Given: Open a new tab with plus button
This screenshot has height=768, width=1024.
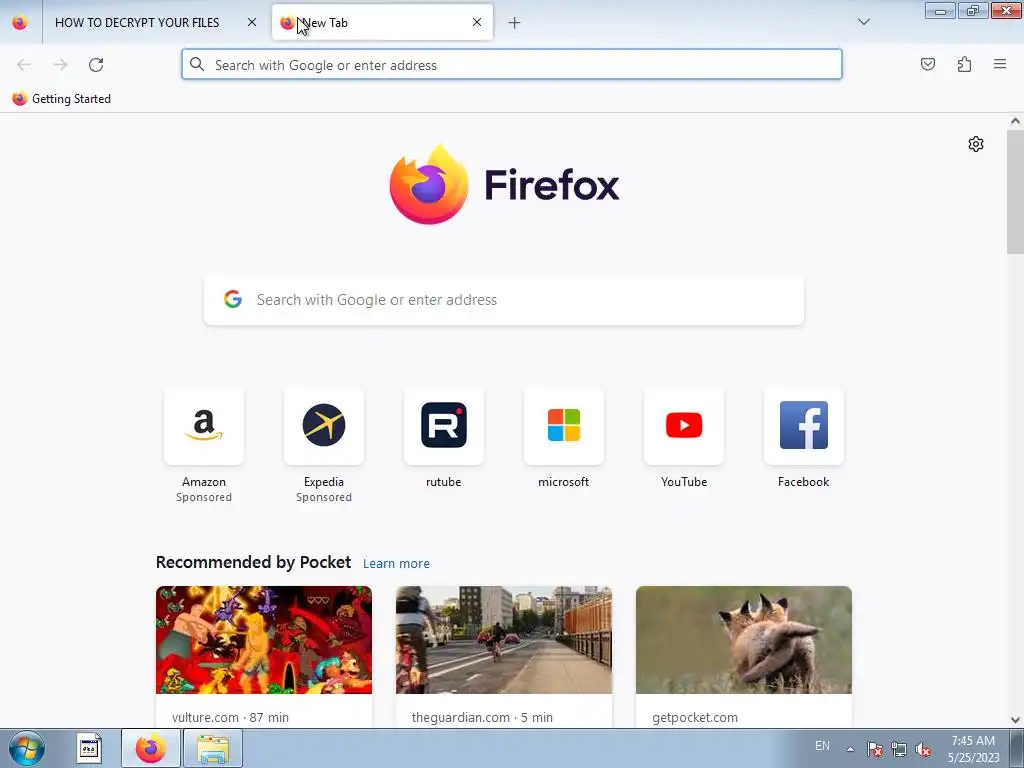Looking at the screenshot, I should tap(514, 23).
